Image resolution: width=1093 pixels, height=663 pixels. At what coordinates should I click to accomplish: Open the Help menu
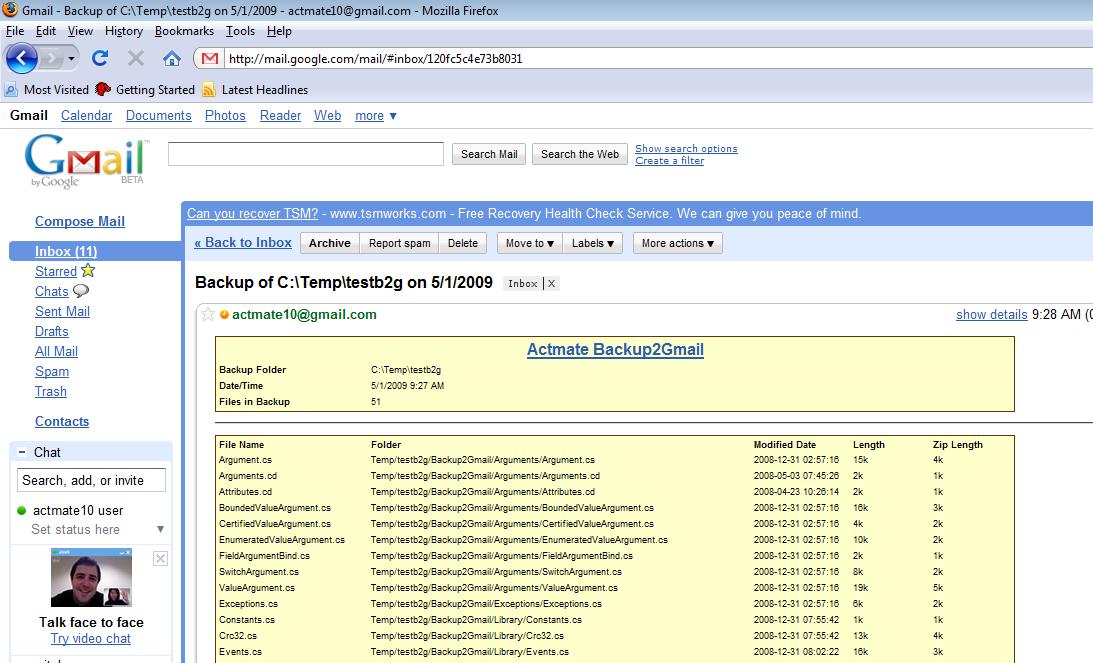pos(279,31)
